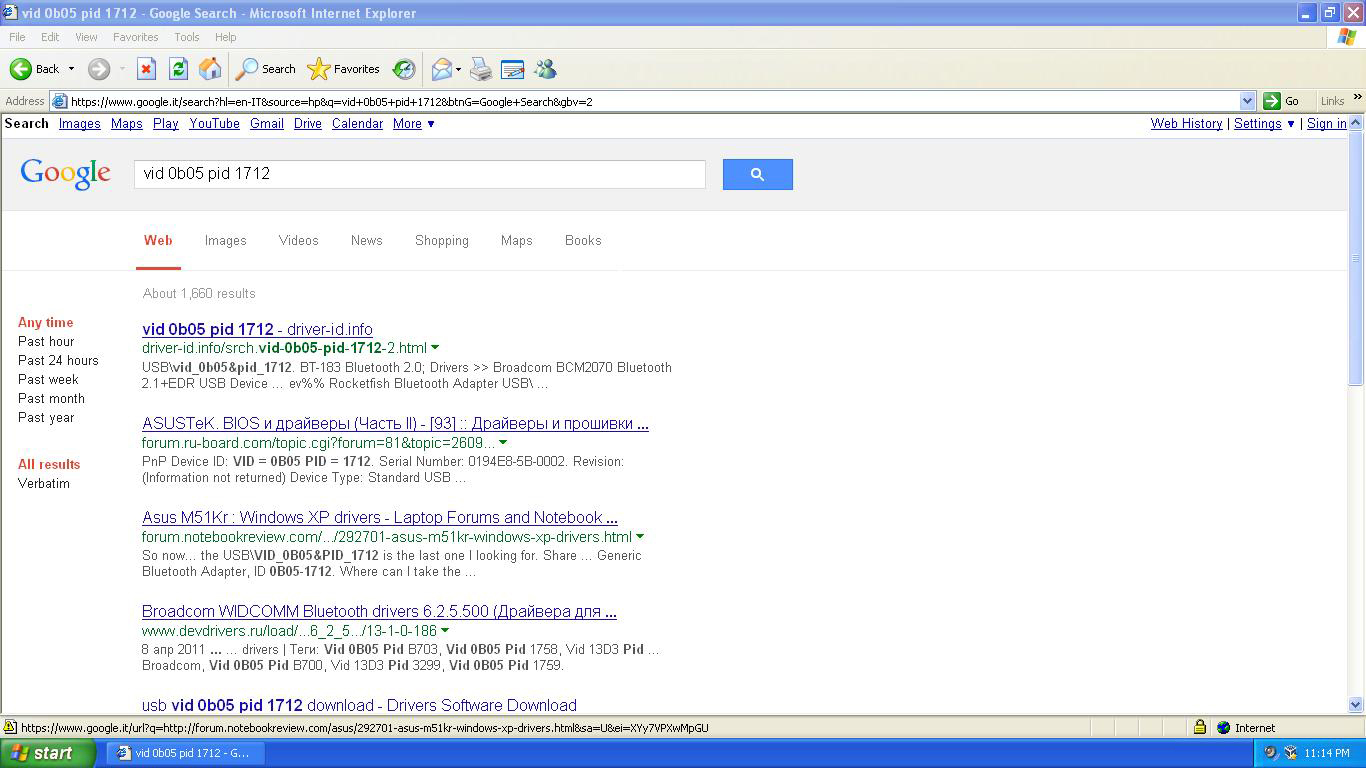1366x768 pixels.
Task: Open the Tools menu
Action: pos(187,37)
